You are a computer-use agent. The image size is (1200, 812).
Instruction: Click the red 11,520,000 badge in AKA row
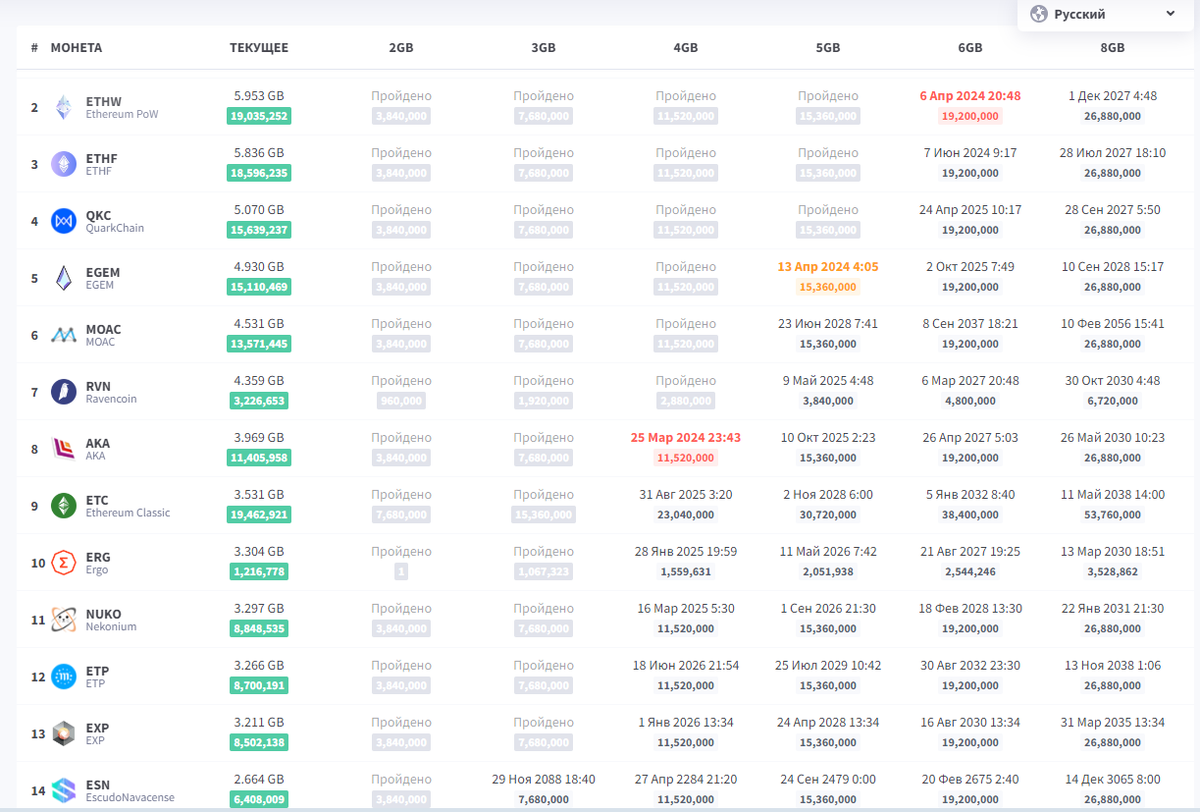click(686, 458)
